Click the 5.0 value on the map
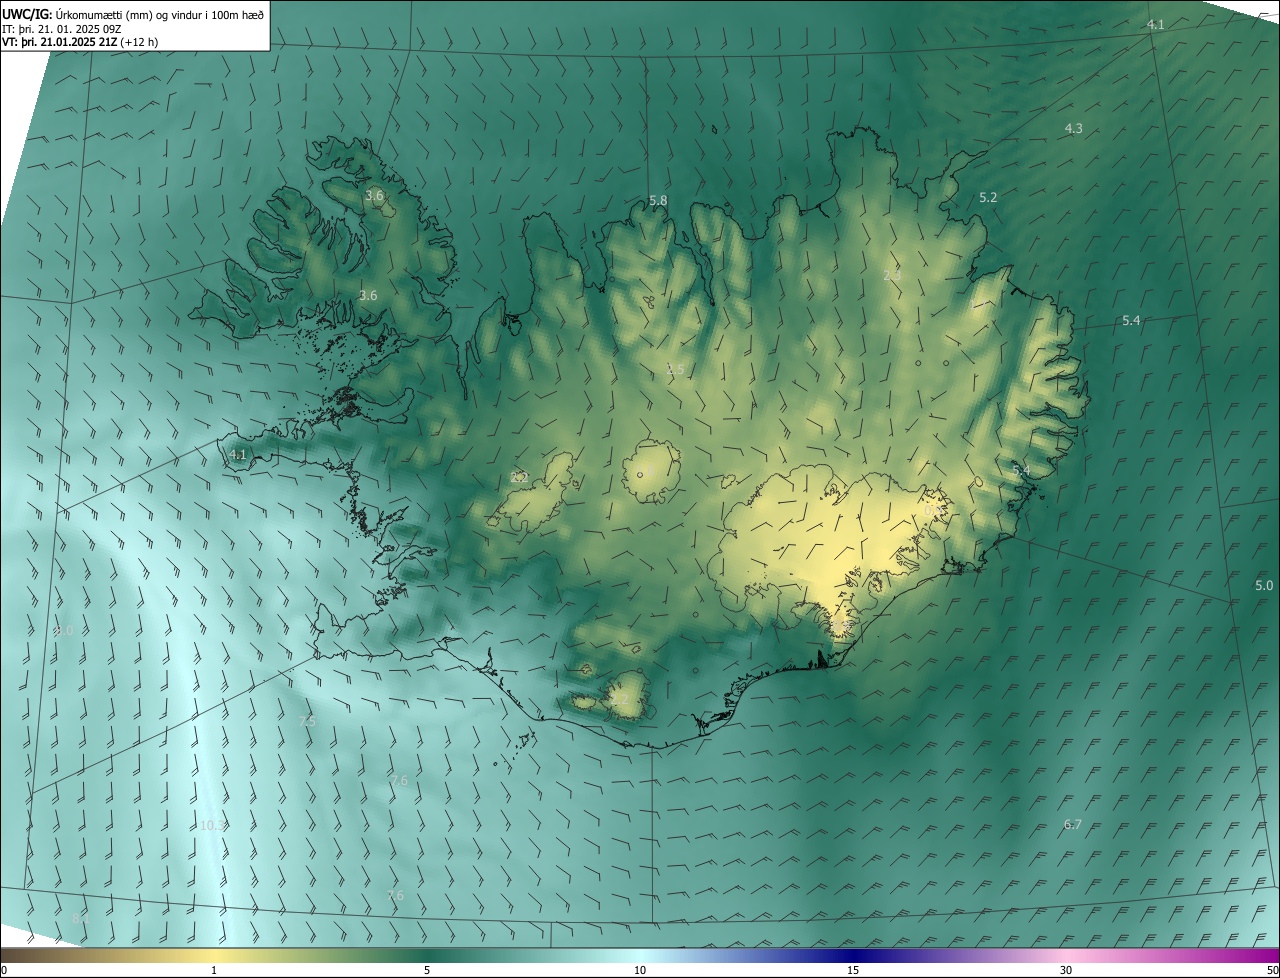The width and height of the screenshot is (1280, 978). [1264, 586]
